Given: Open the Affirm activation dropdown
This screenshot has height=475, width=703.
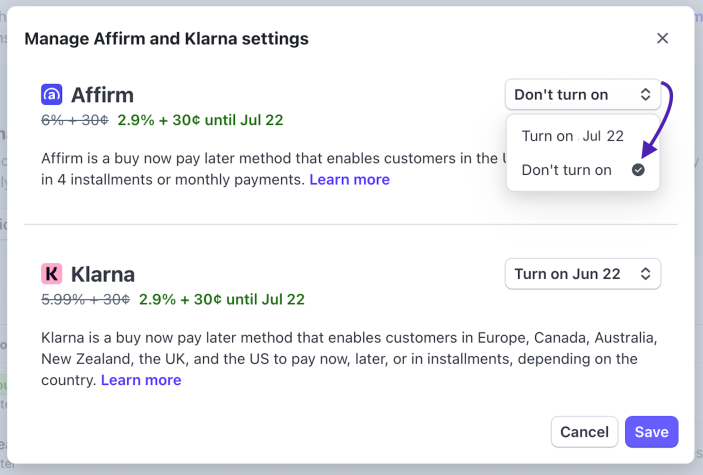Looking at the screenshot, I should click(x=582, y=95).
